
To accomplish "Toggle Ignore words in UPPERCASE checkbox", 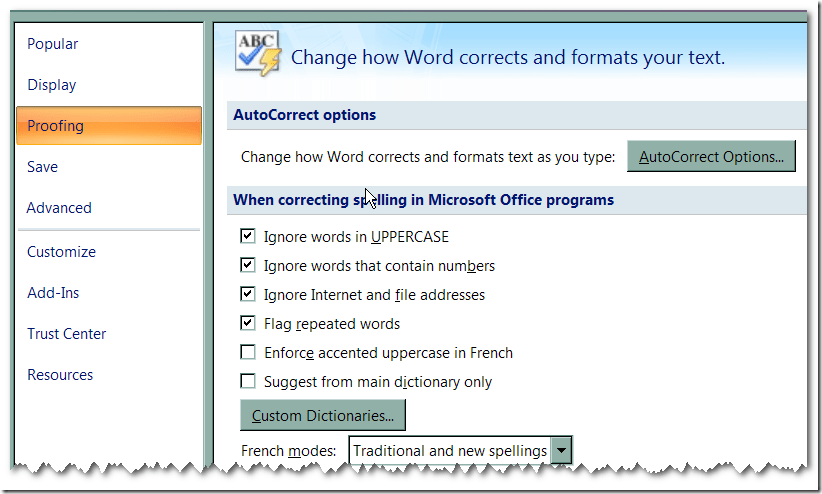I will [248, 237].
